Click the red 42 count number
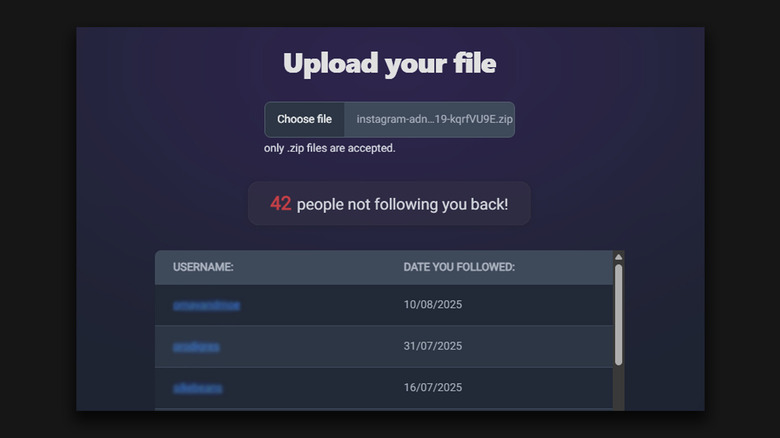The height and width of the screenshot is (438, 780). coord(281,204)
